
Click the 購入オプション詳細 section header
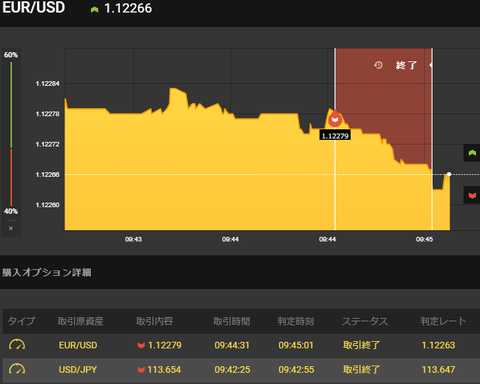47,272
